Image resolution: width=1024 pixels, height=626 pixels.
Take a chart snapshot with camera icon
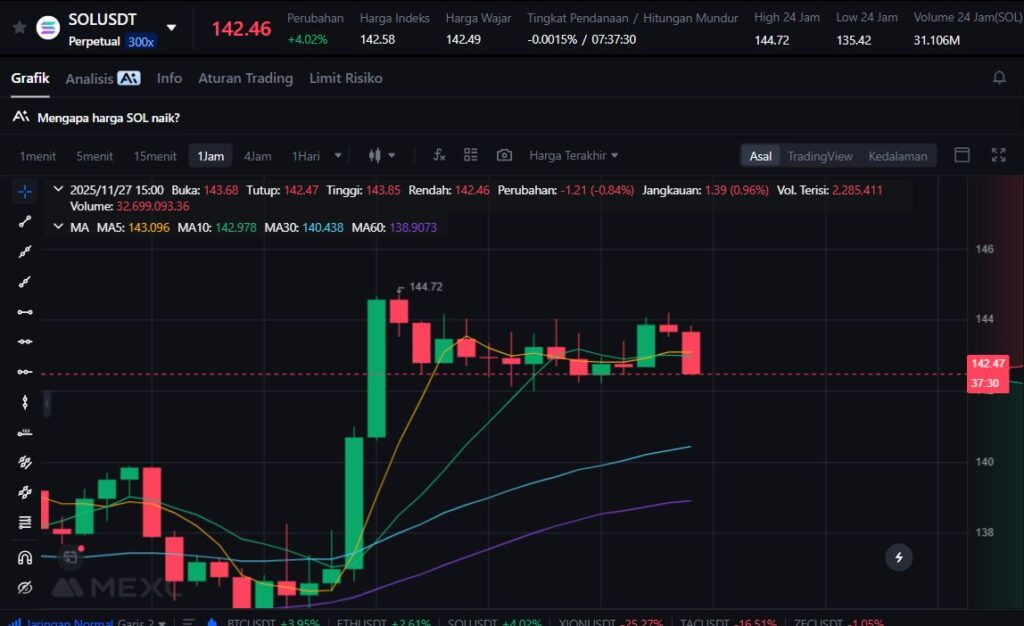(x=504, y=155)
